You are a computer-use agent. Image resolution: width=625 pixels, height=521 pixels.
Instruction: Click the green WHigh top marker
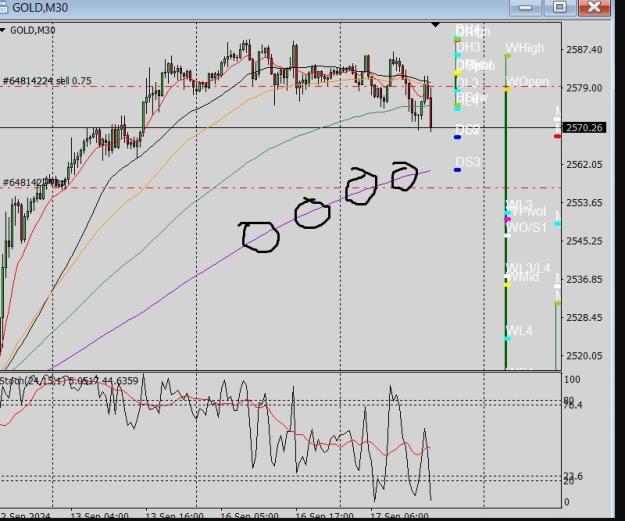point(507,56)
